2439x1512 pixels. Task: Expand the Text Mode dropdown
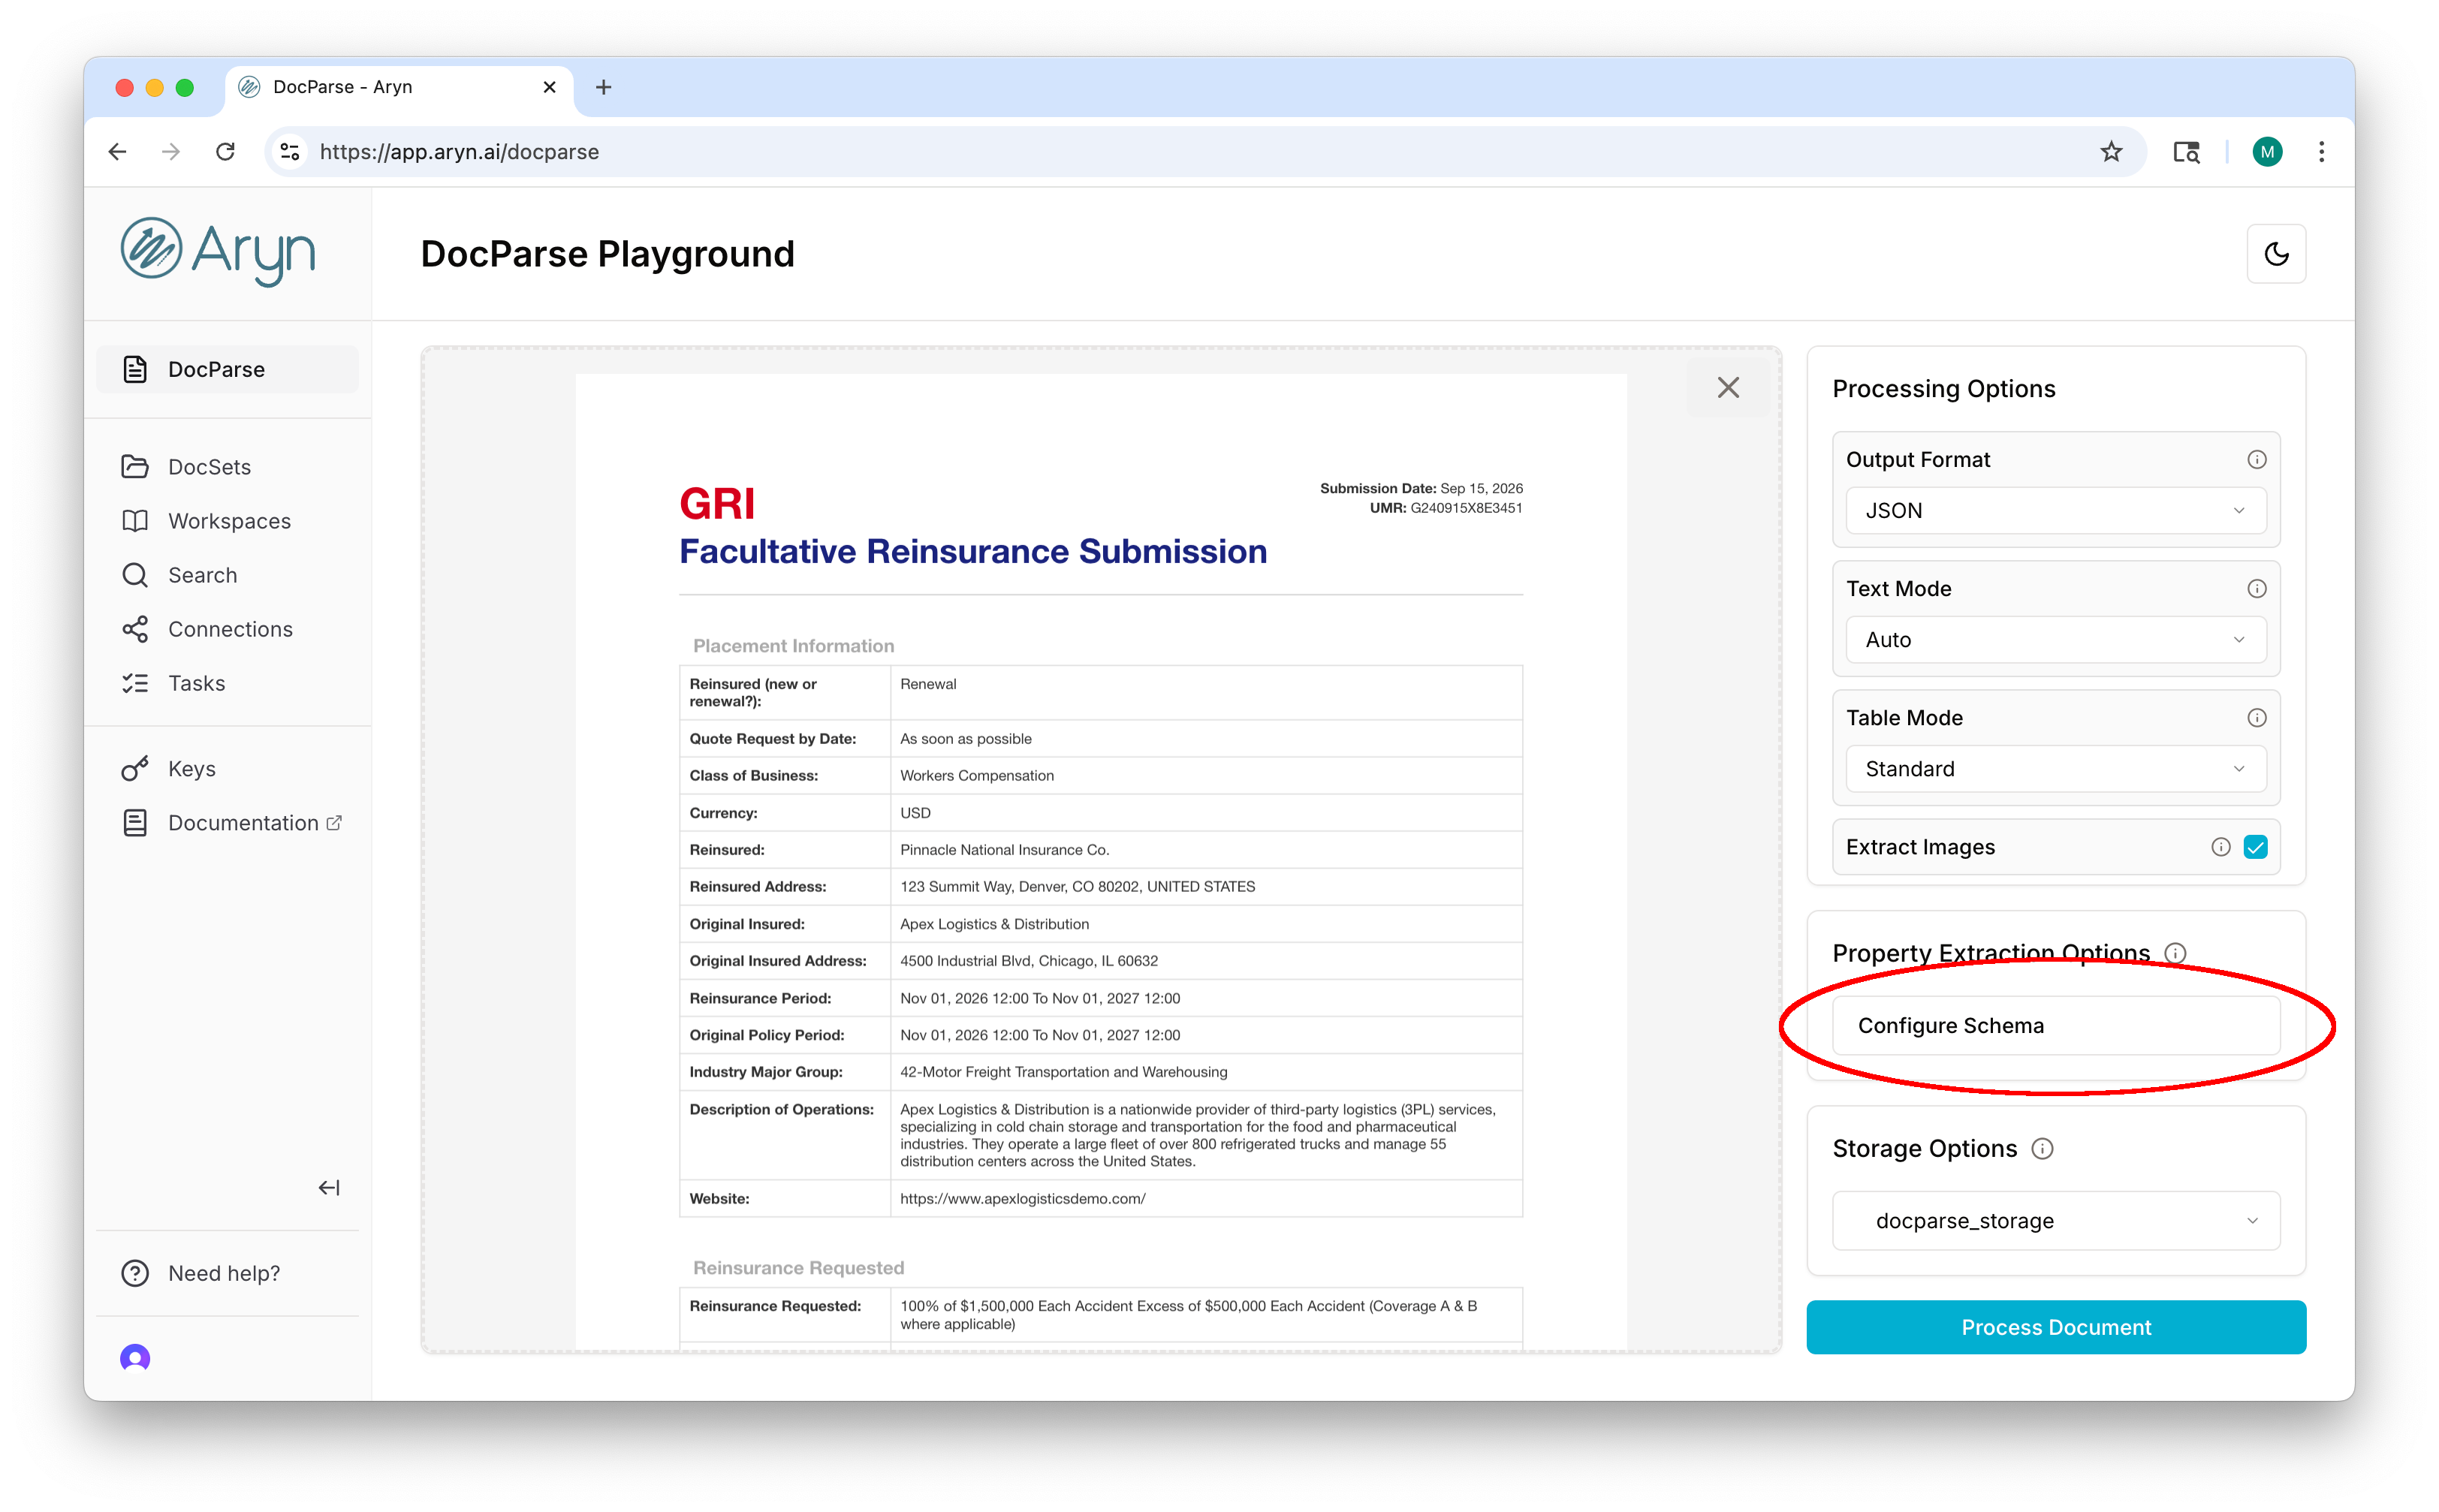click(x=2054, y=639)
